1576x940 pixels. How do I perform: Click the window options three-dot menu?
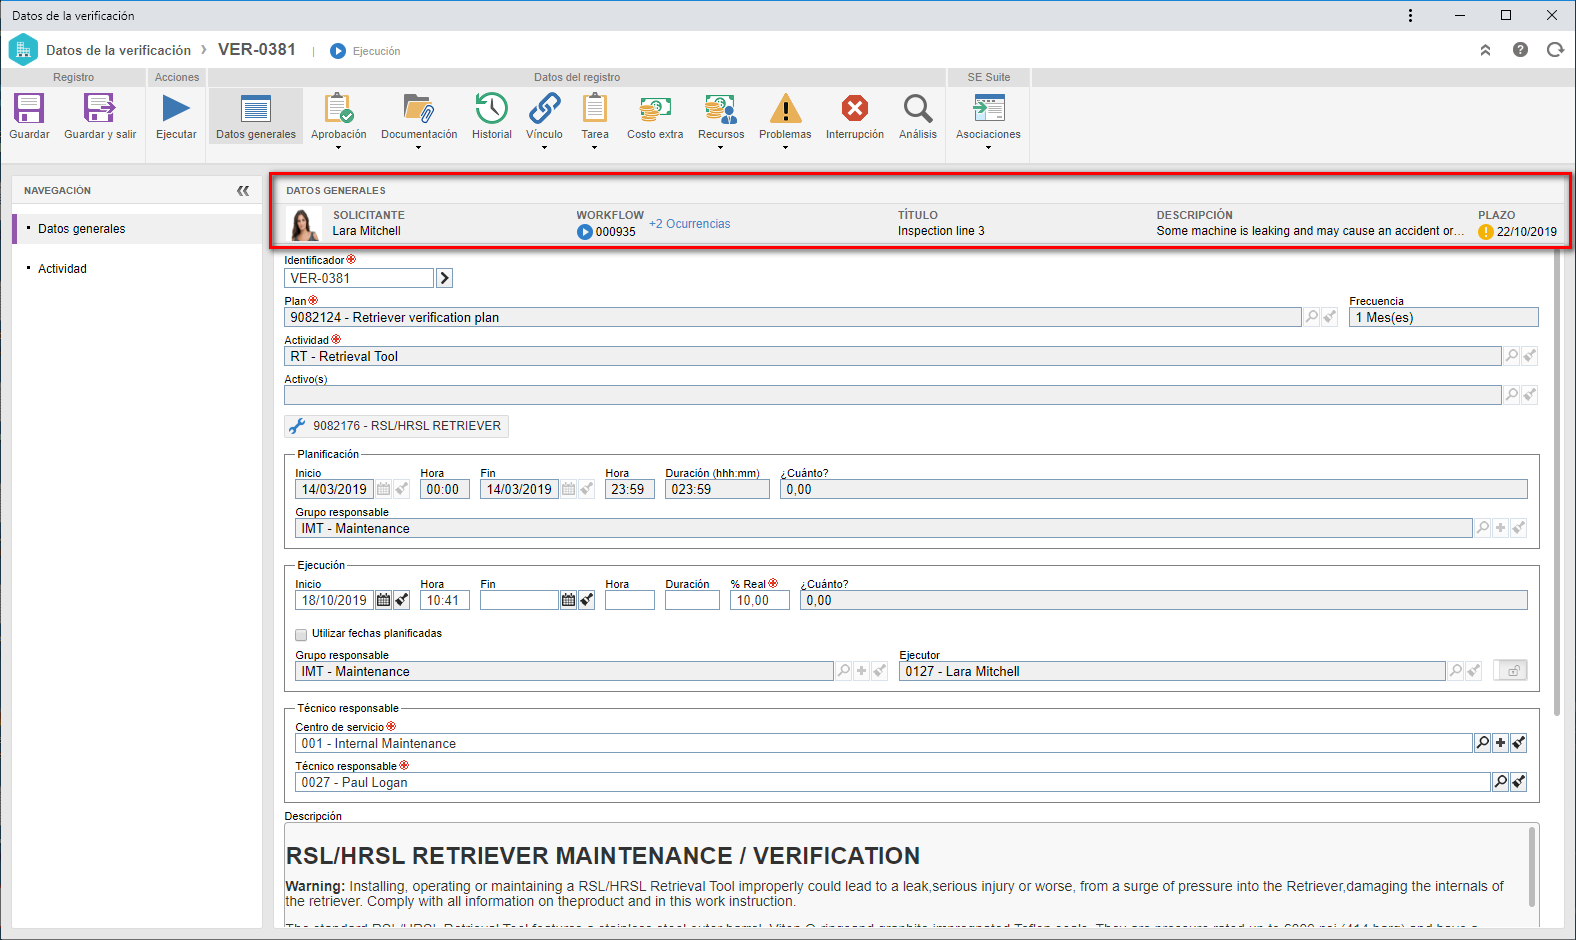[x=1410, y=15]
